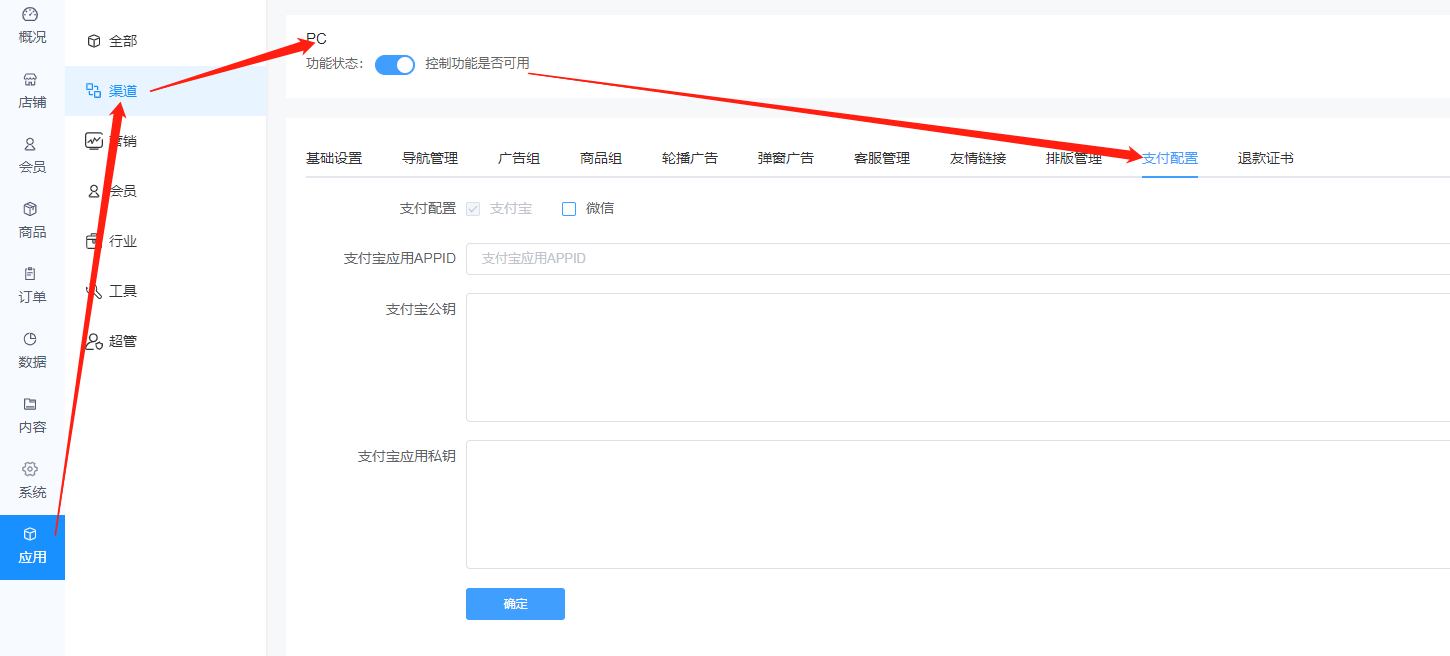Click the 店铺 shop icon
The height and width of the screenshot is (656, 1450).
[x=30, y=79]
